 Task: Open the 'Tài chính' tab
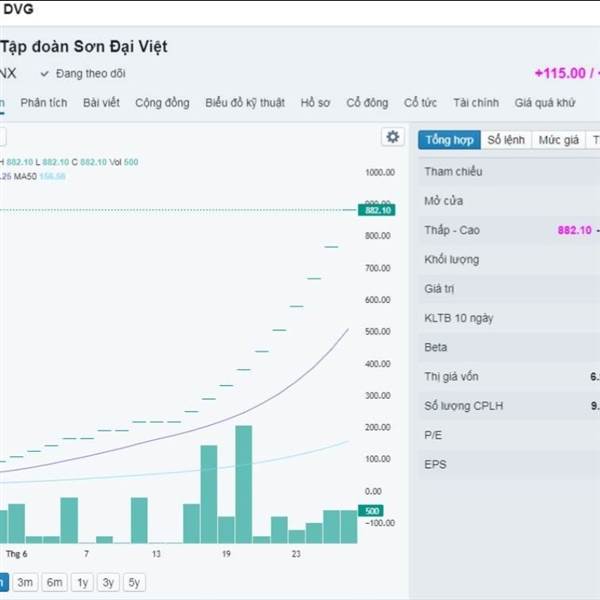click(476, 103)
